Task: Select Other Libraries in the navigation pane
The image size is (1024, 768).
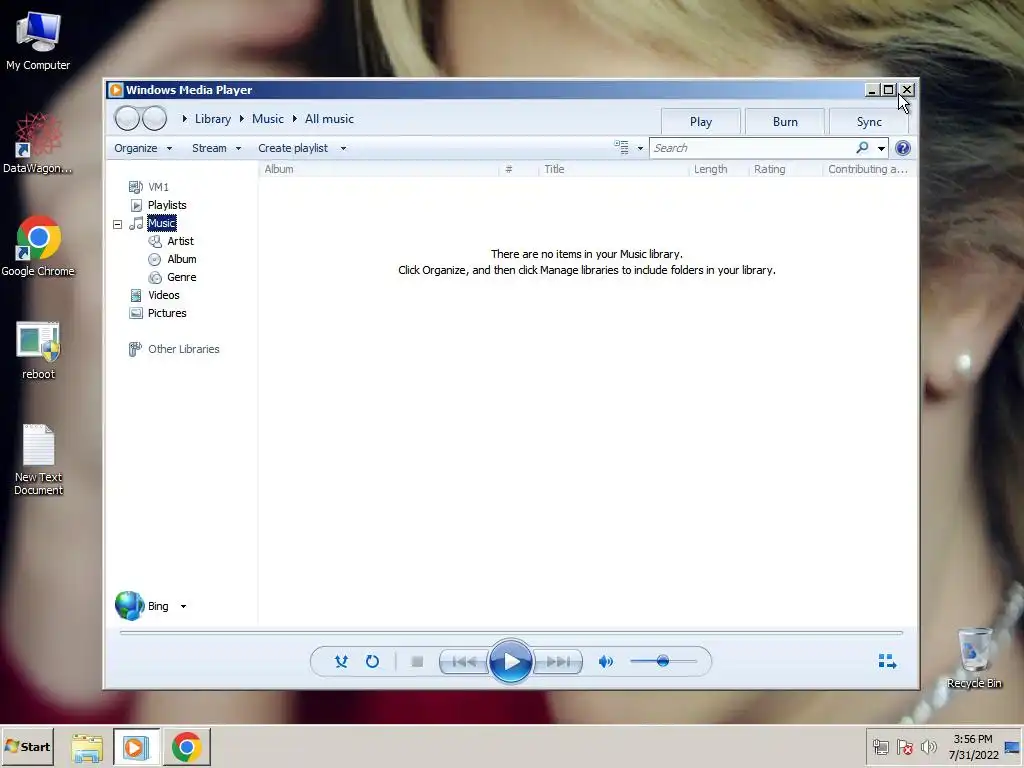Action: tap(184, 349)
